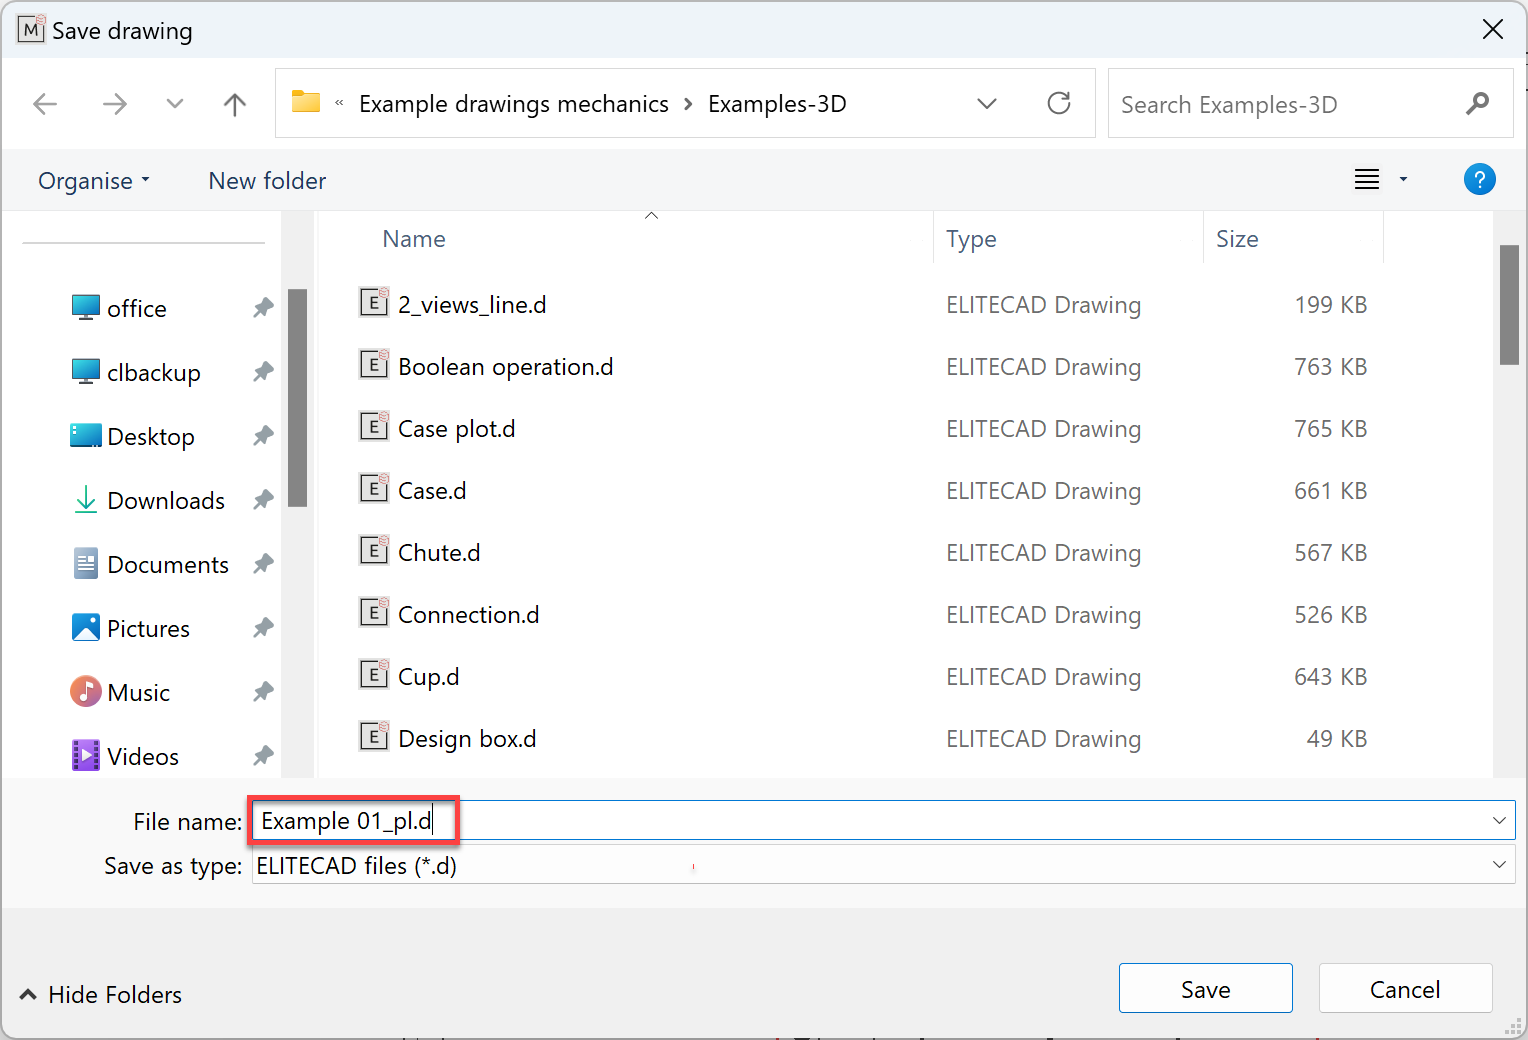
Task: Expand the address bar path history
Action: point(986,104)
